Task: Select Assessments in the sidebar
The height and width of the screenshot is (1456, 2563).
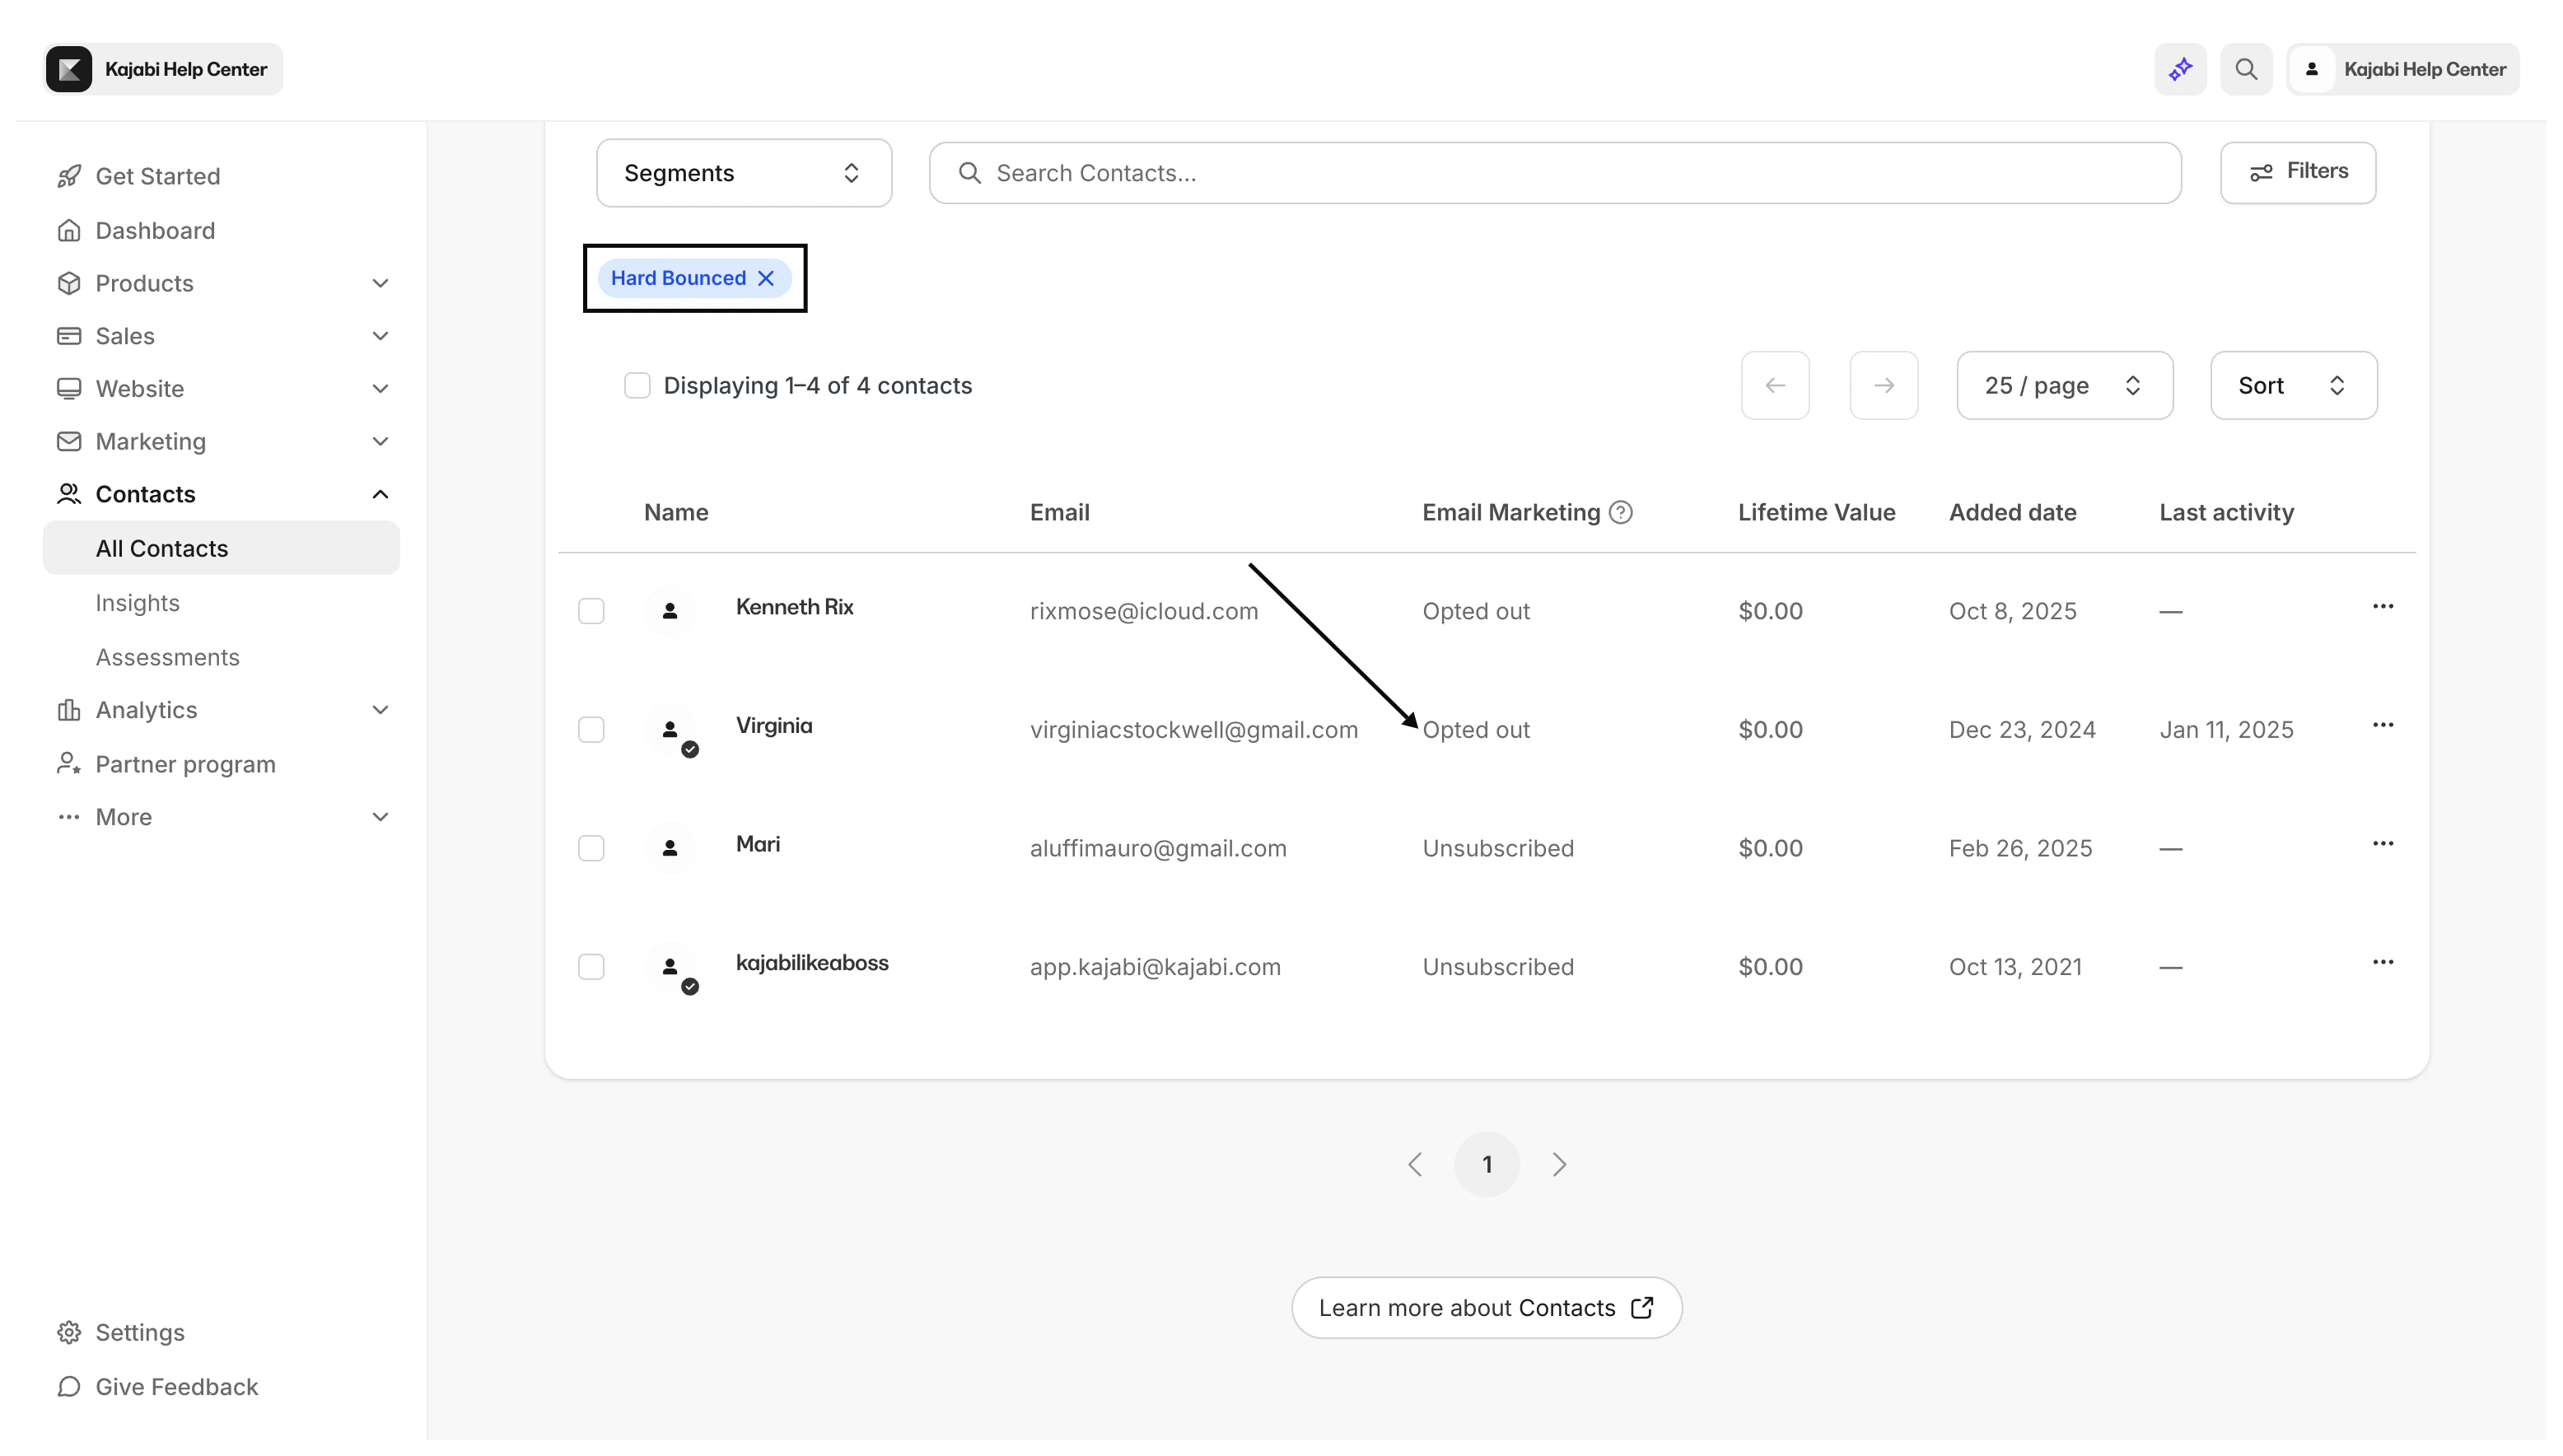Action: [167, 657]
